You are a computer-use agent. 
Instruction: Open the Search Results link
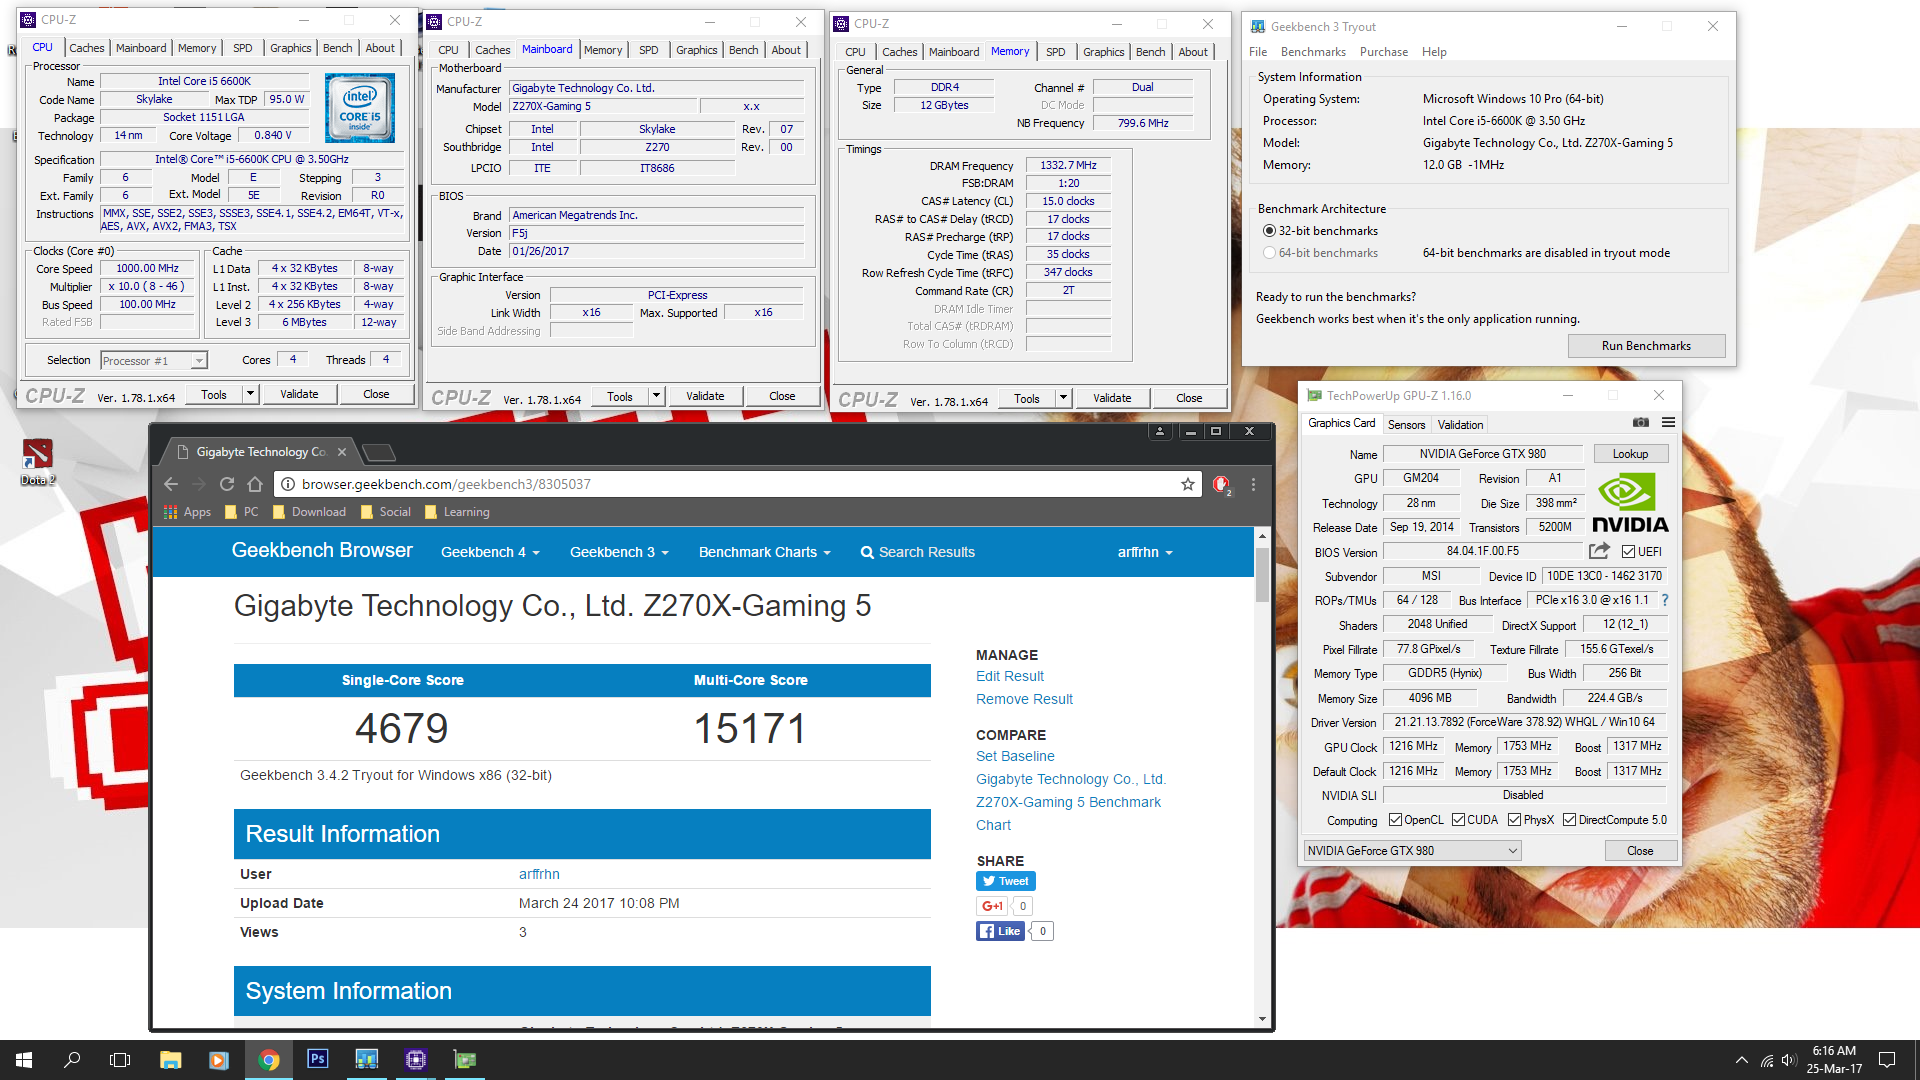tap(918, 552)
